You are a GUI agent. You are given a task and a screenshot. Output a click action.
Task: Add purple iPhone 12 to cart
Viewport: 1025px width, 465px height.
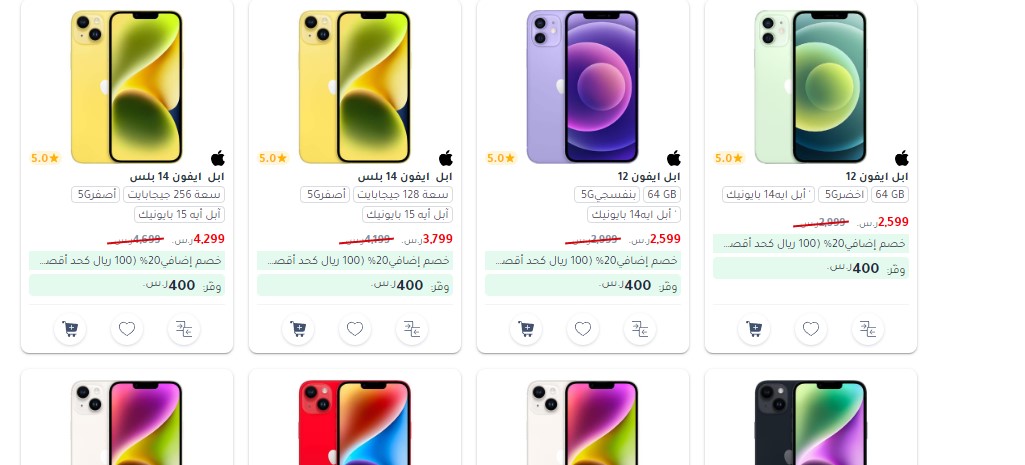coord(526,329)
